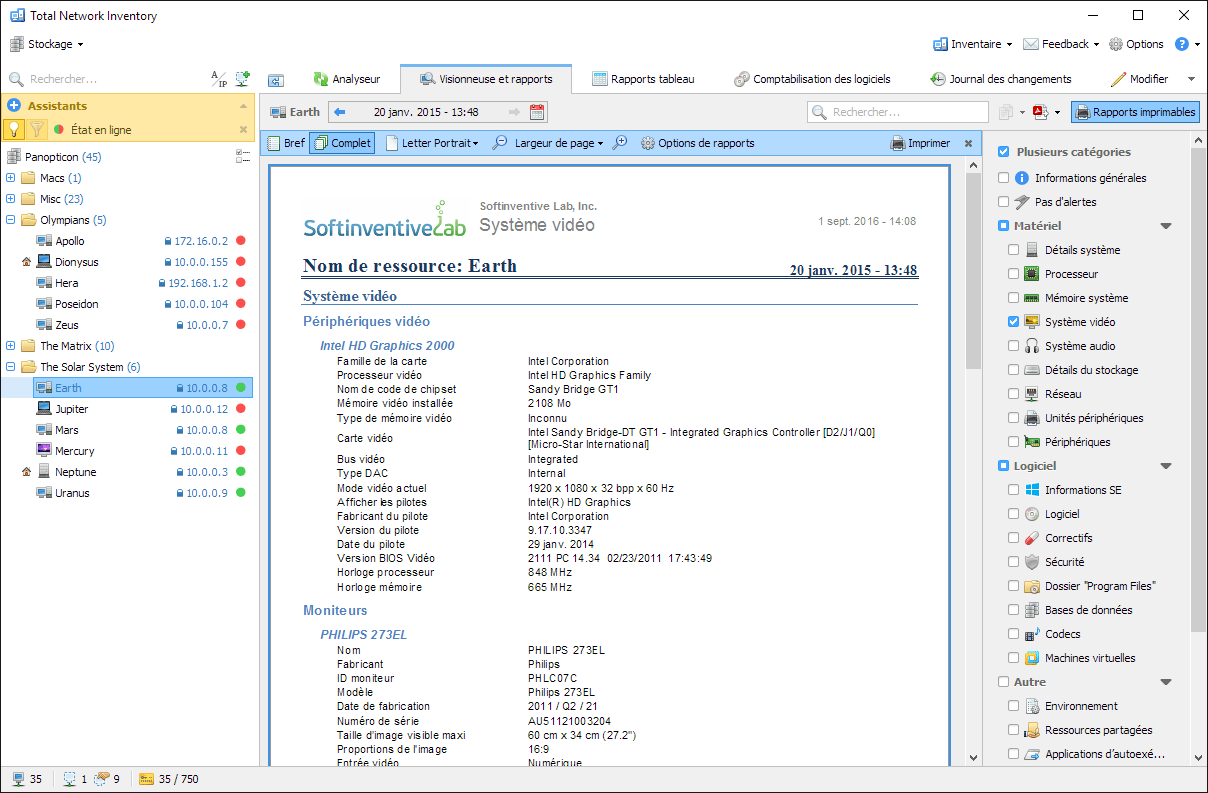Click the Imprimer button
1208x793 pixels.
920,143
